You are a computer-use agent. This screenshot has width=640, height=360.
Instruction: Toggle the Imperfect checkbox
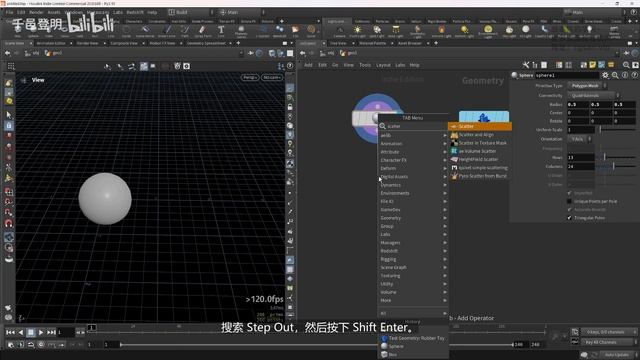point(569,193)
